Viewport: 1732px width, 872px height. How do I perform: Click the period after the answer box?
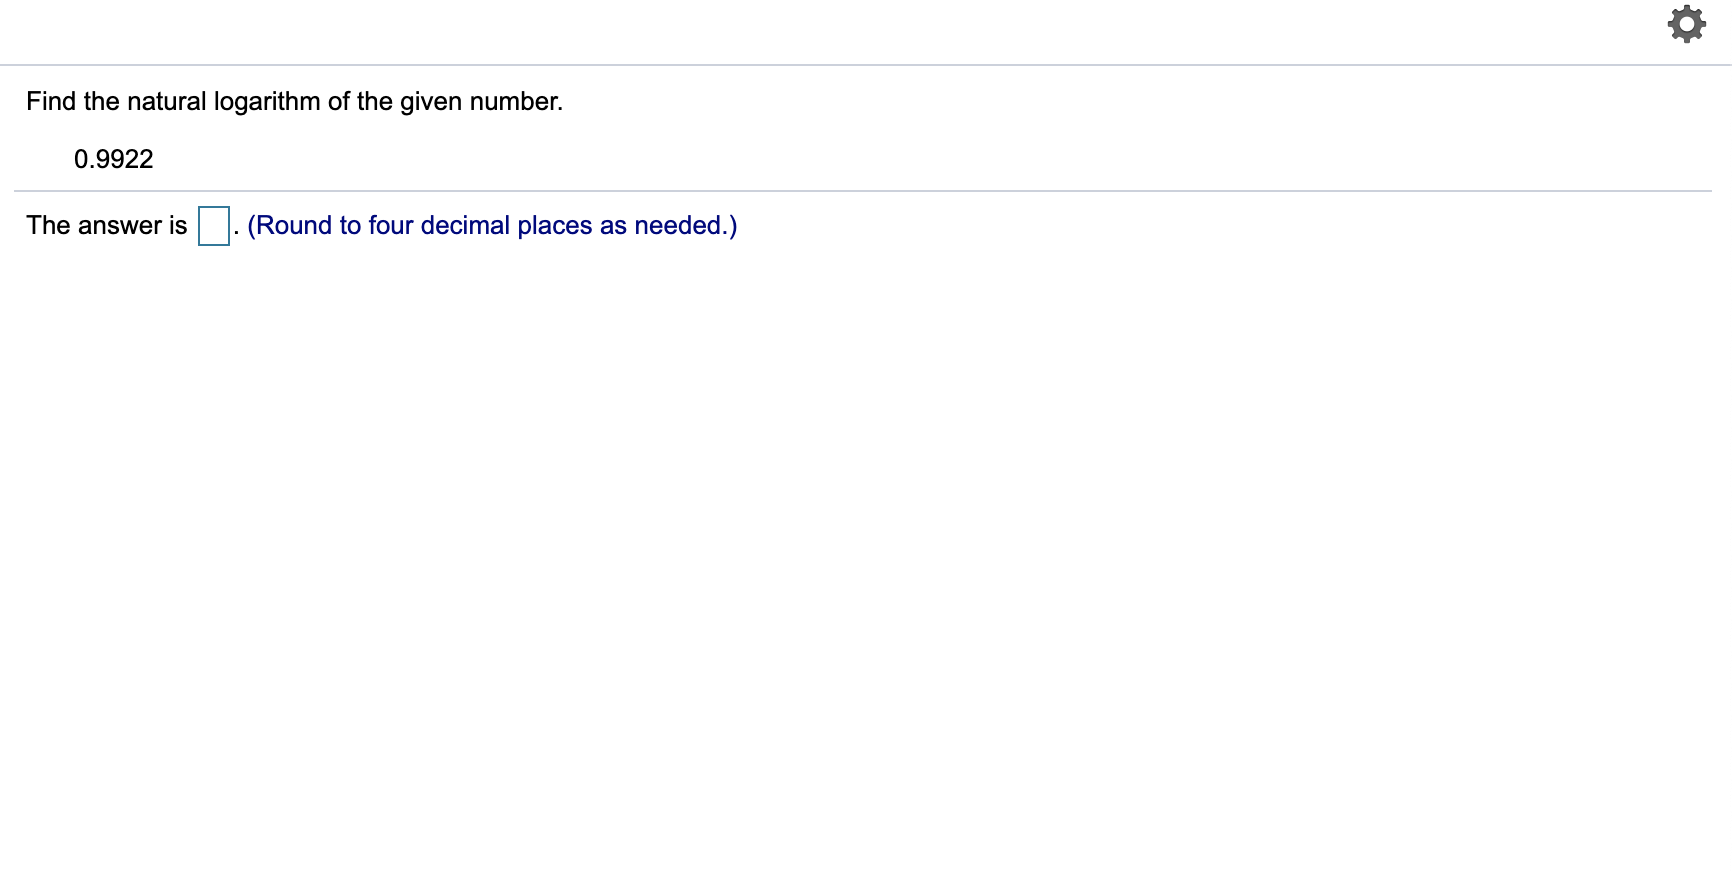235,230
